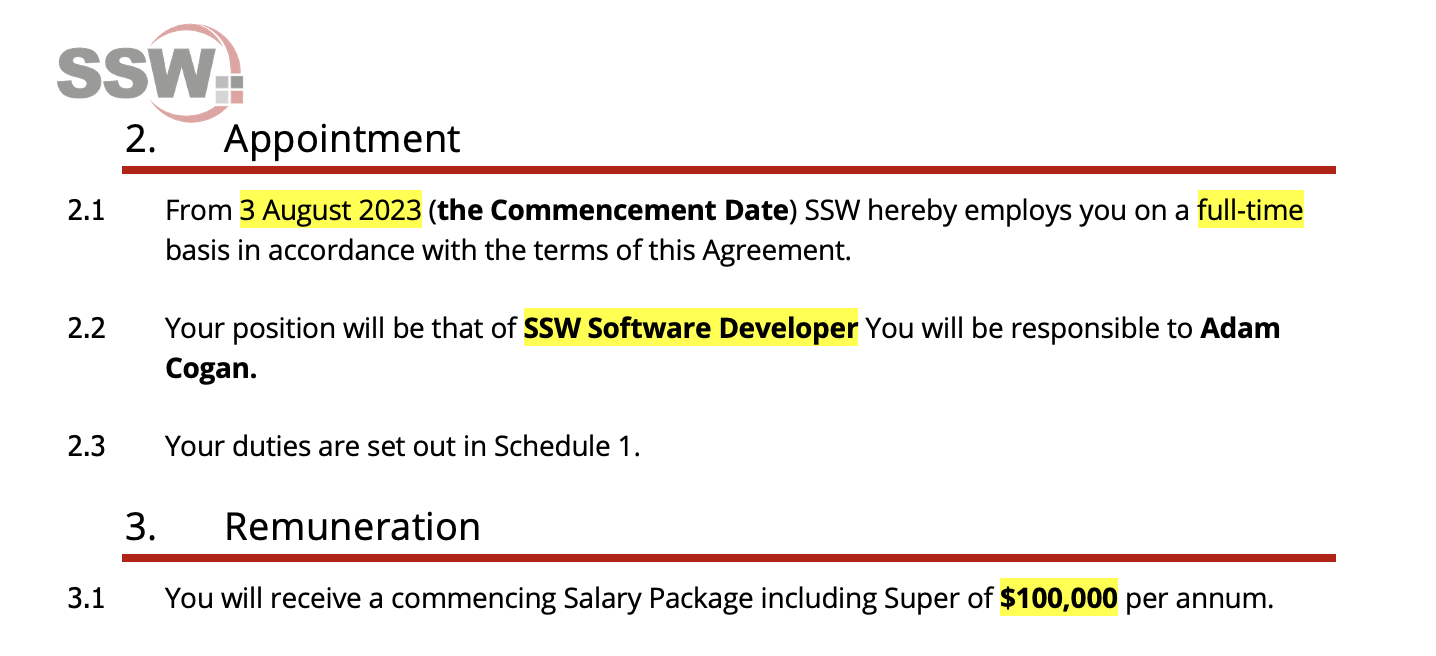The image size is (1436, 656).
Task: Click clause number 2.1
Action: coord(86,212)
